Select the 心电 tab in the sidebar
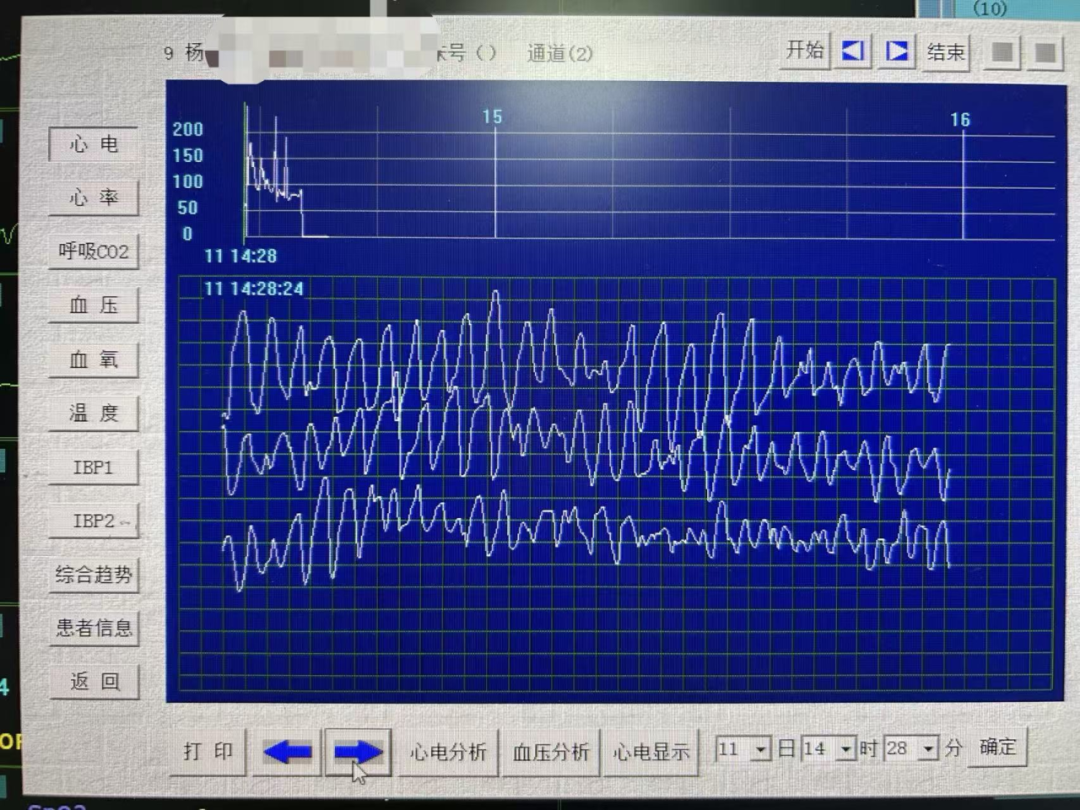 pyautogui.click(x=94, y=145)
